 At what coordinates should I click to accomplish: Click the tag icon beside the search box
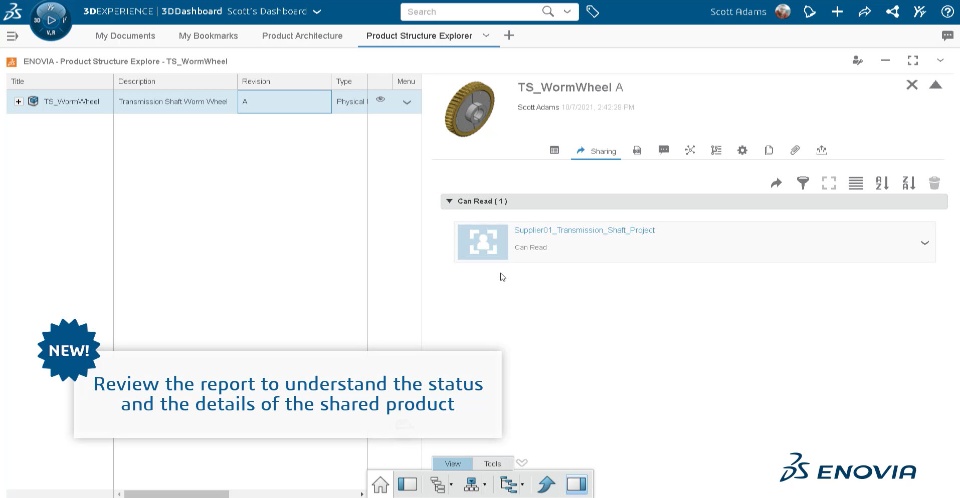[x=593, y=11]
